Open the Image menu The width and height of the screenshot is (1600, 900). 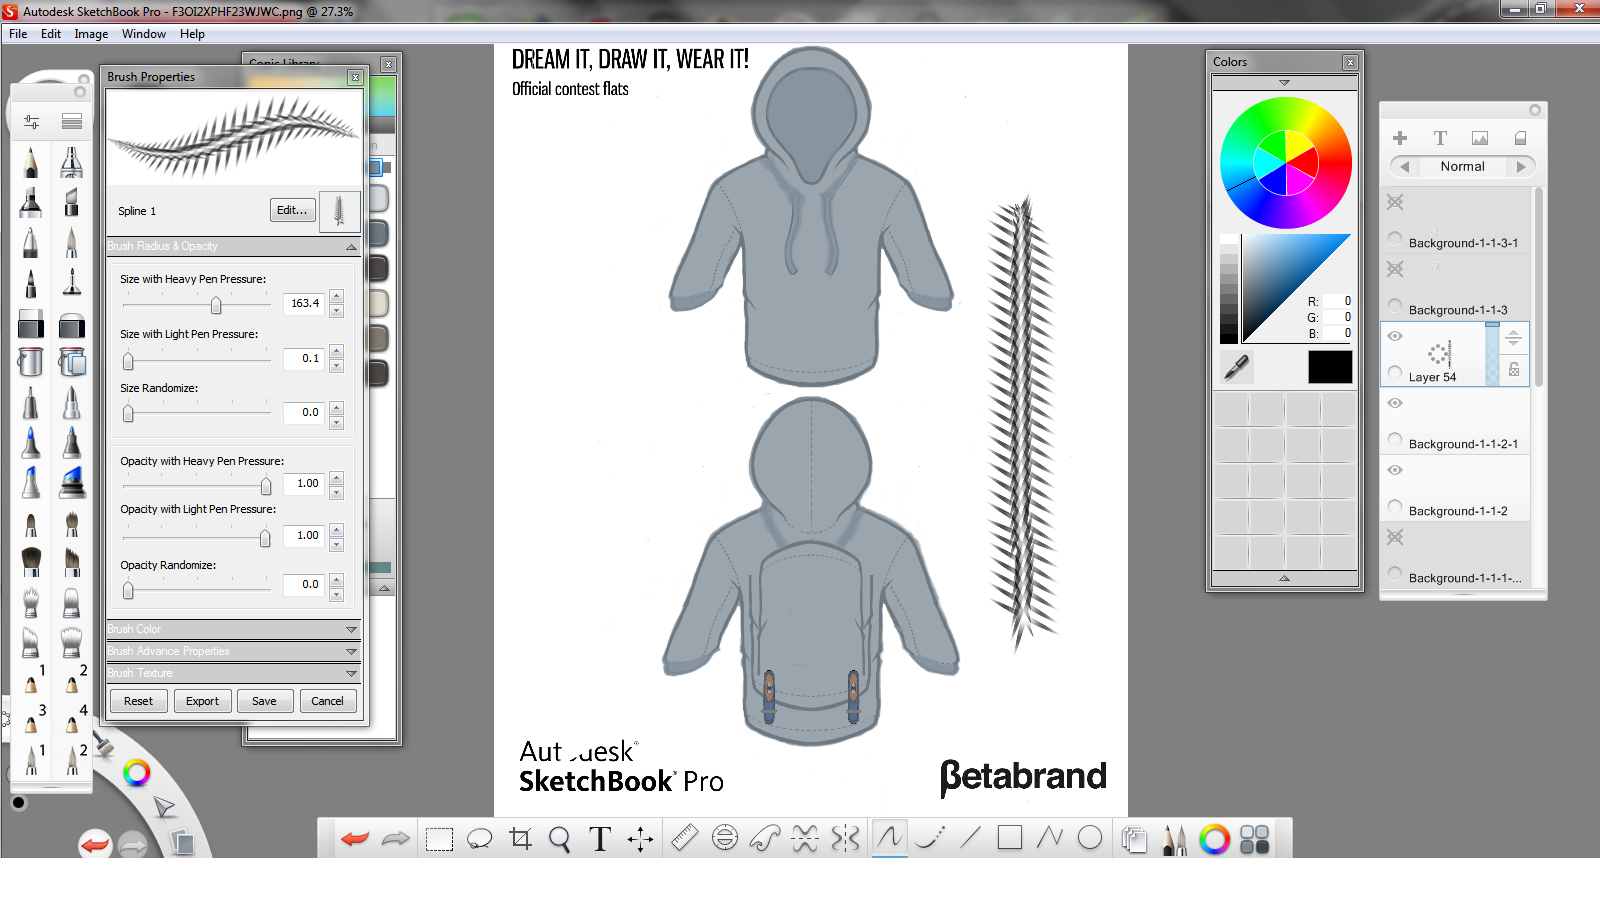[91, 34]
